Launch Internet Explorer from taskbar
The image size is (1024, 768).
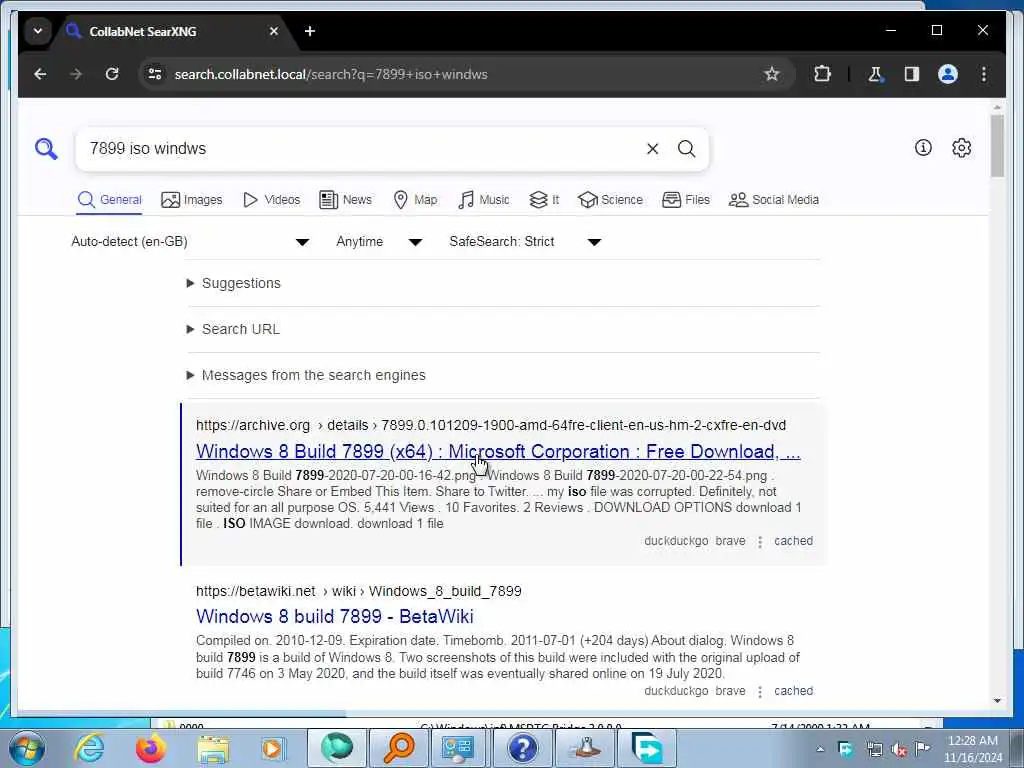pos(89,748)
